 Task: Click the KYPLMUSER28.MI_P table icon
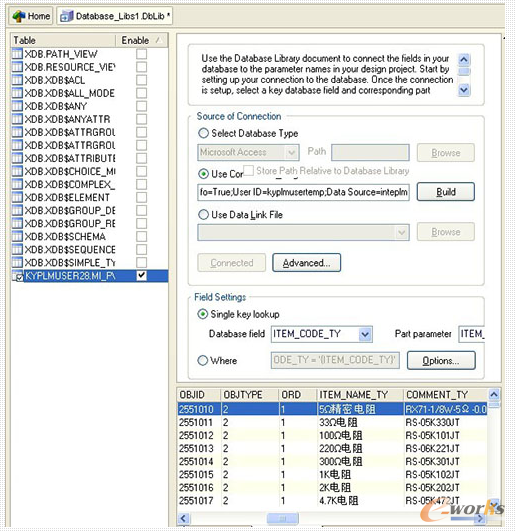[17, 276]
